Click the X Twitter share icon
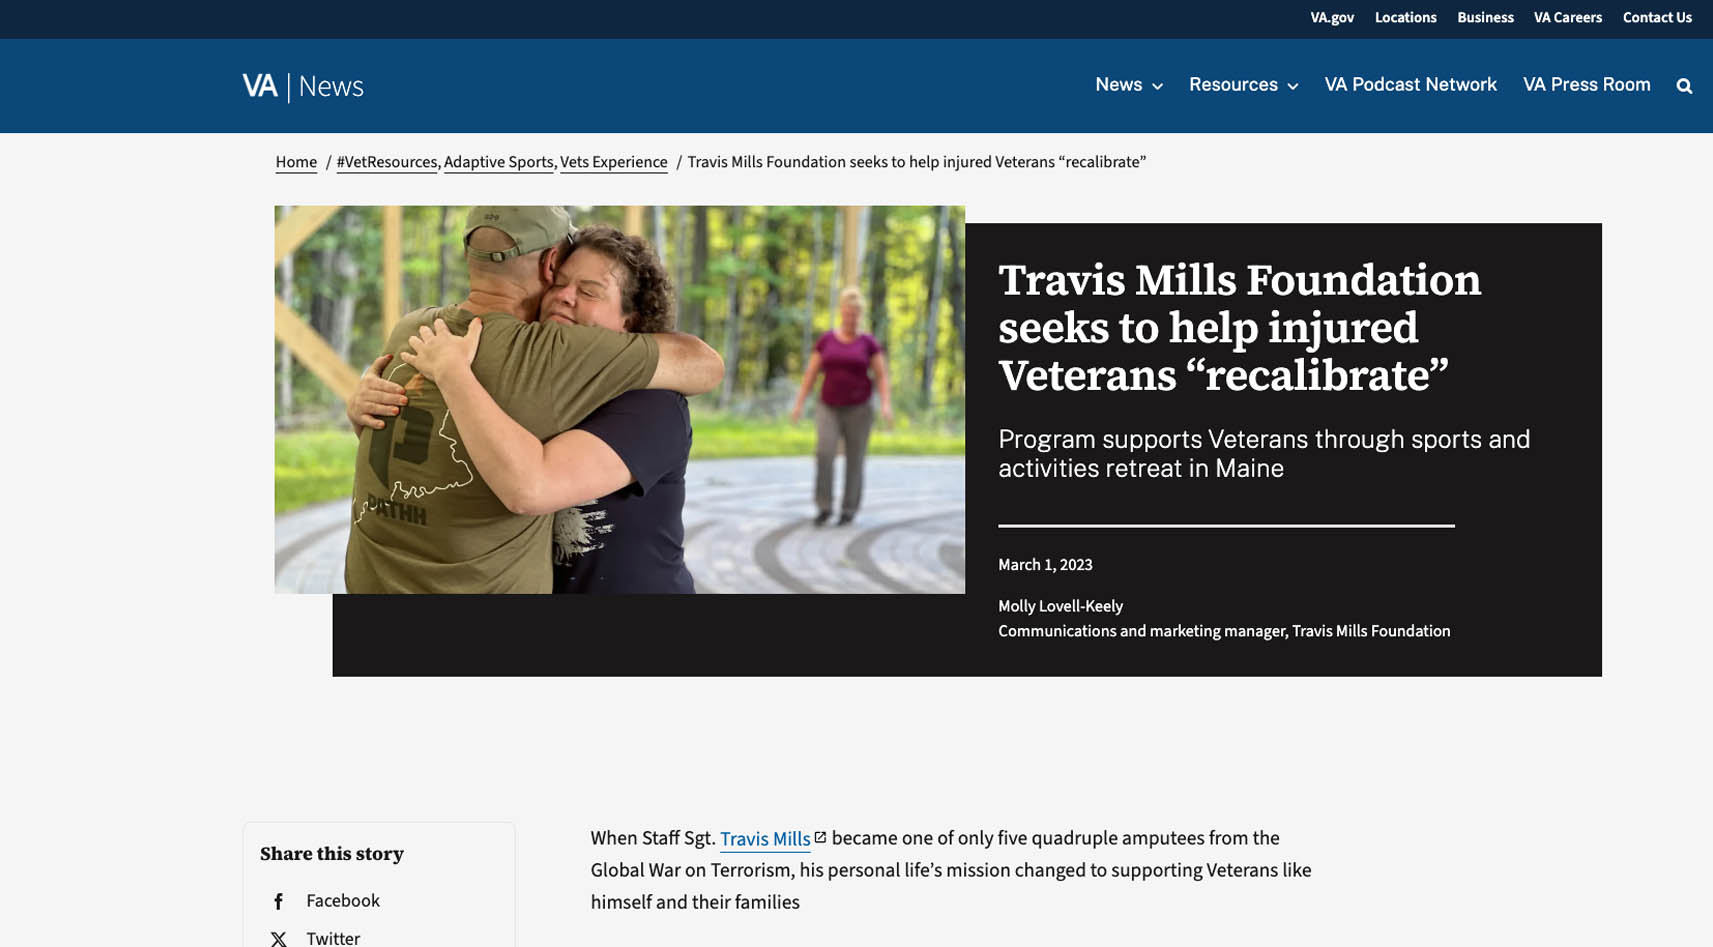Viewport: 1713px width, 947px height. point(279,939)
